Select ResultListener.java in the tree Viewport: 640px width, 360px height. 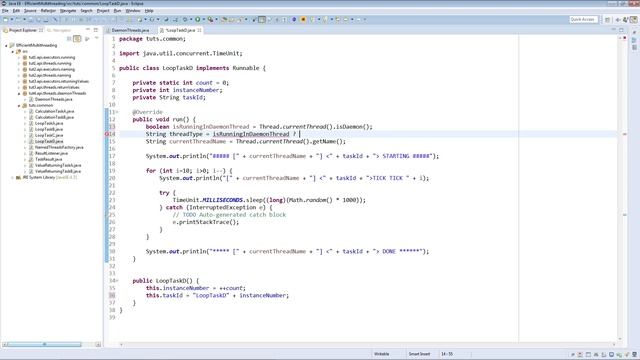click(51, 153)
